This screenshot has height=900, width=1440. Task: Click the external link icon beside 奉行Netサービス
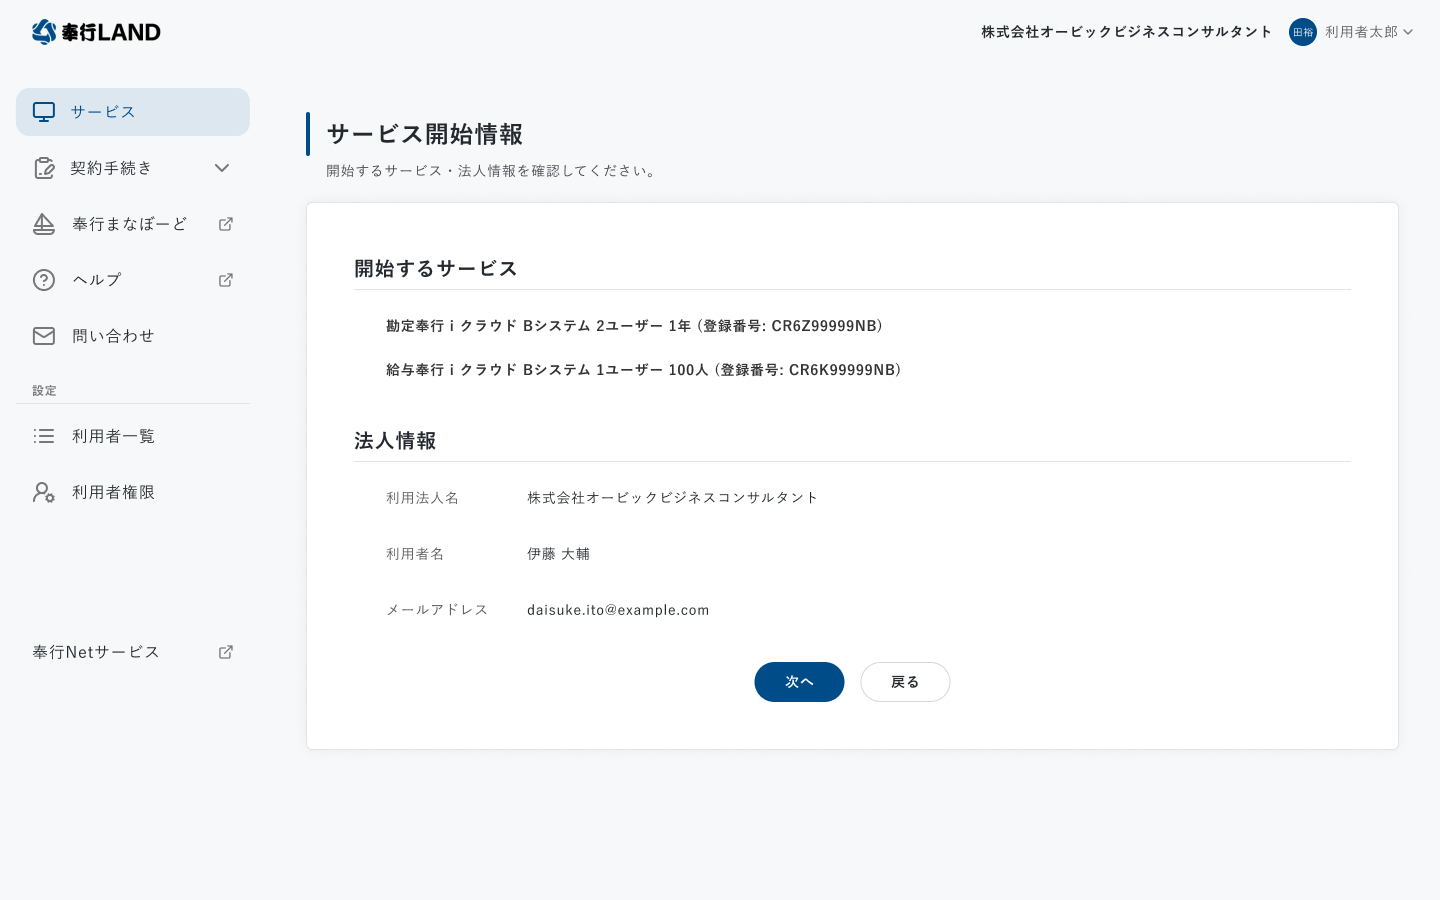tap(226, 652)
